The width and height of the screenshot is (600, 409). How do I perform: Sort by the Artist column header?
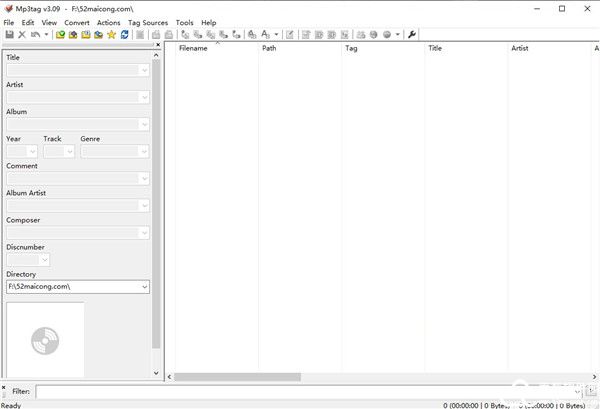point(549,48)
